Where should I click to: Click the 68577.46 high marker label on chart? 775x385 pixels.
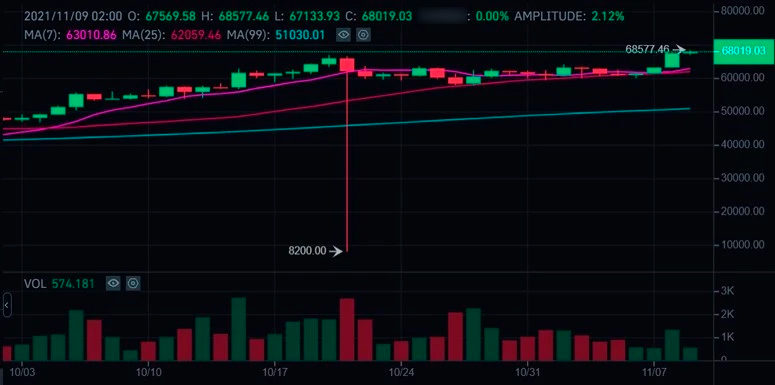pos(647,49)
